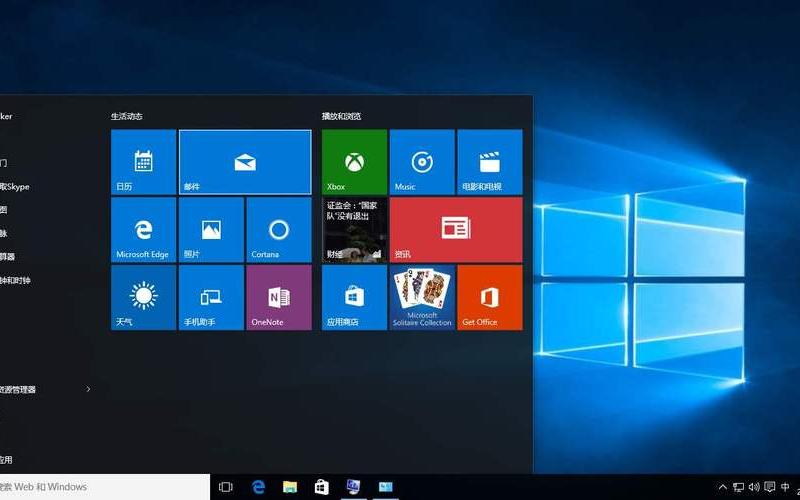Open File Explorer from the taskbar

(x=290, y=487)
